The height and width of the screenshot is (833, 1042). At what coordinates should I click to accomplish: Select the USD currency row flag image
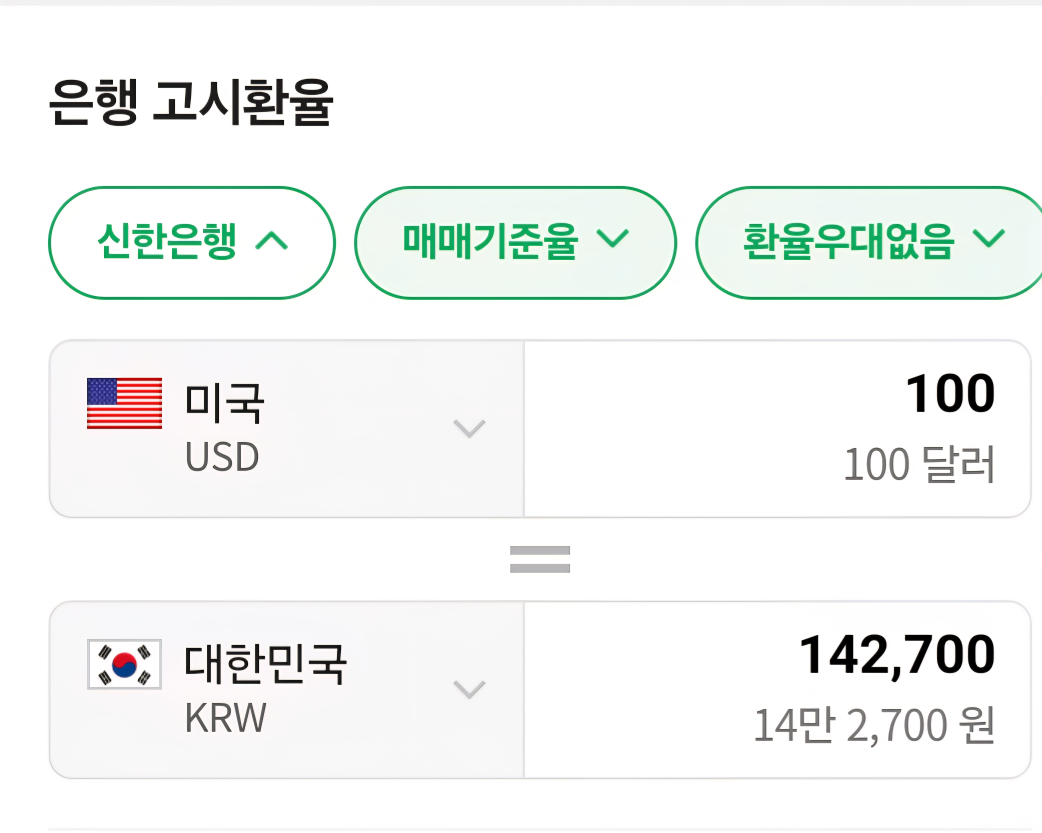click(x=122, y=403)
